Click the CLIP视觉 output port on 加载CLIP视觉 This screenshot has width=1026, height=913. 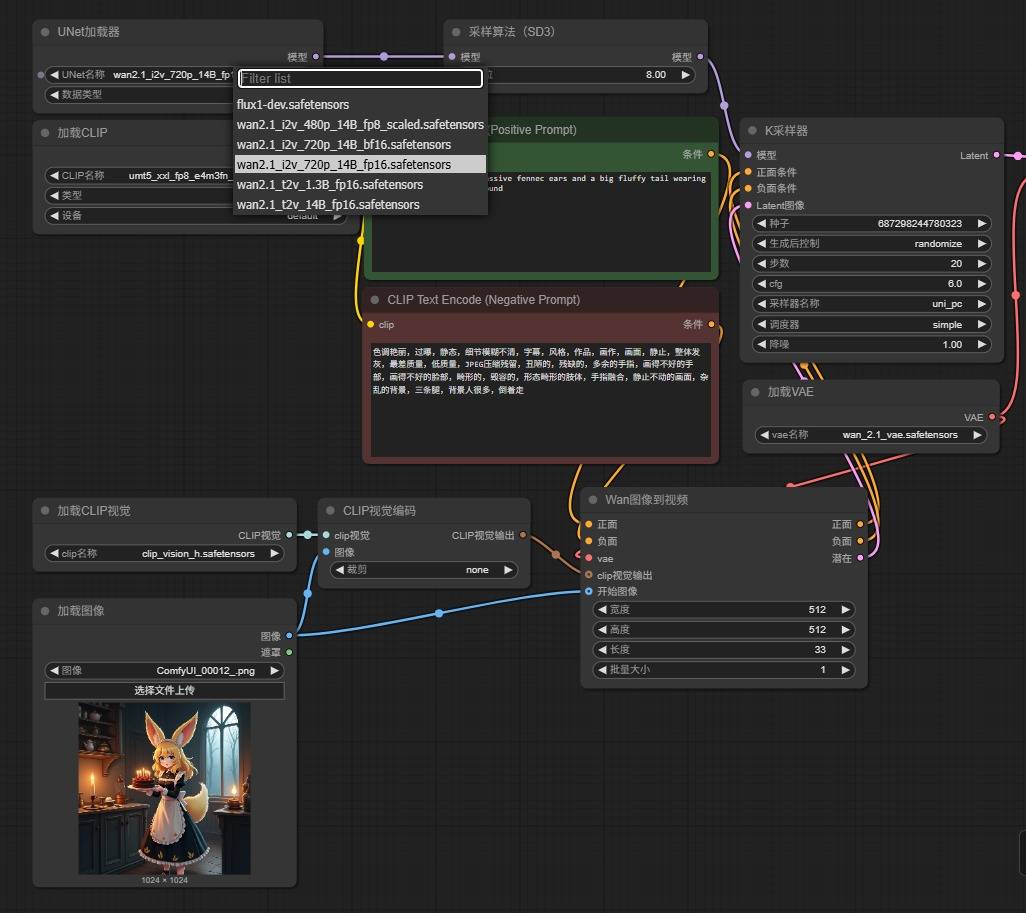pyautogui.click(x=289, y=535)
